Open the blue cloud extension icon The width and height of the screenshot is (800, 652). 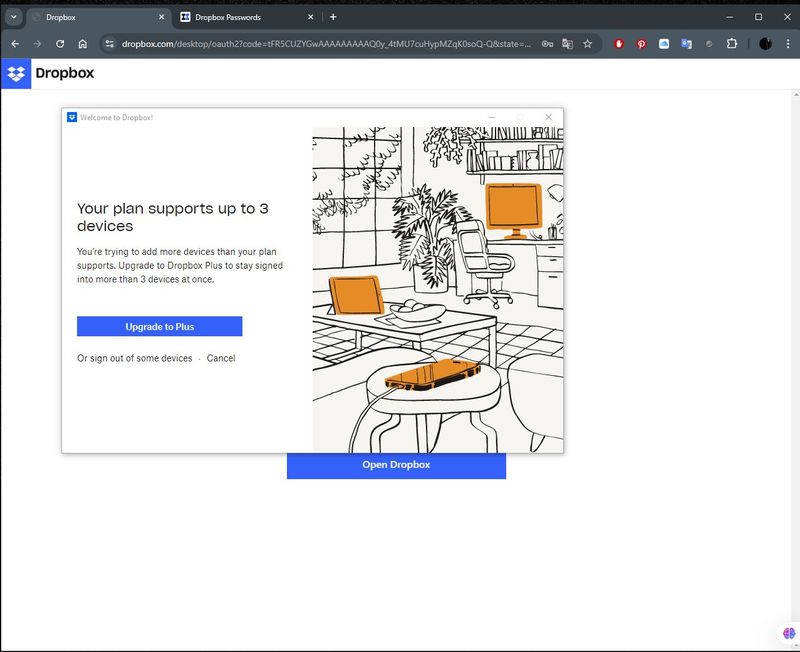pos(664,44)
